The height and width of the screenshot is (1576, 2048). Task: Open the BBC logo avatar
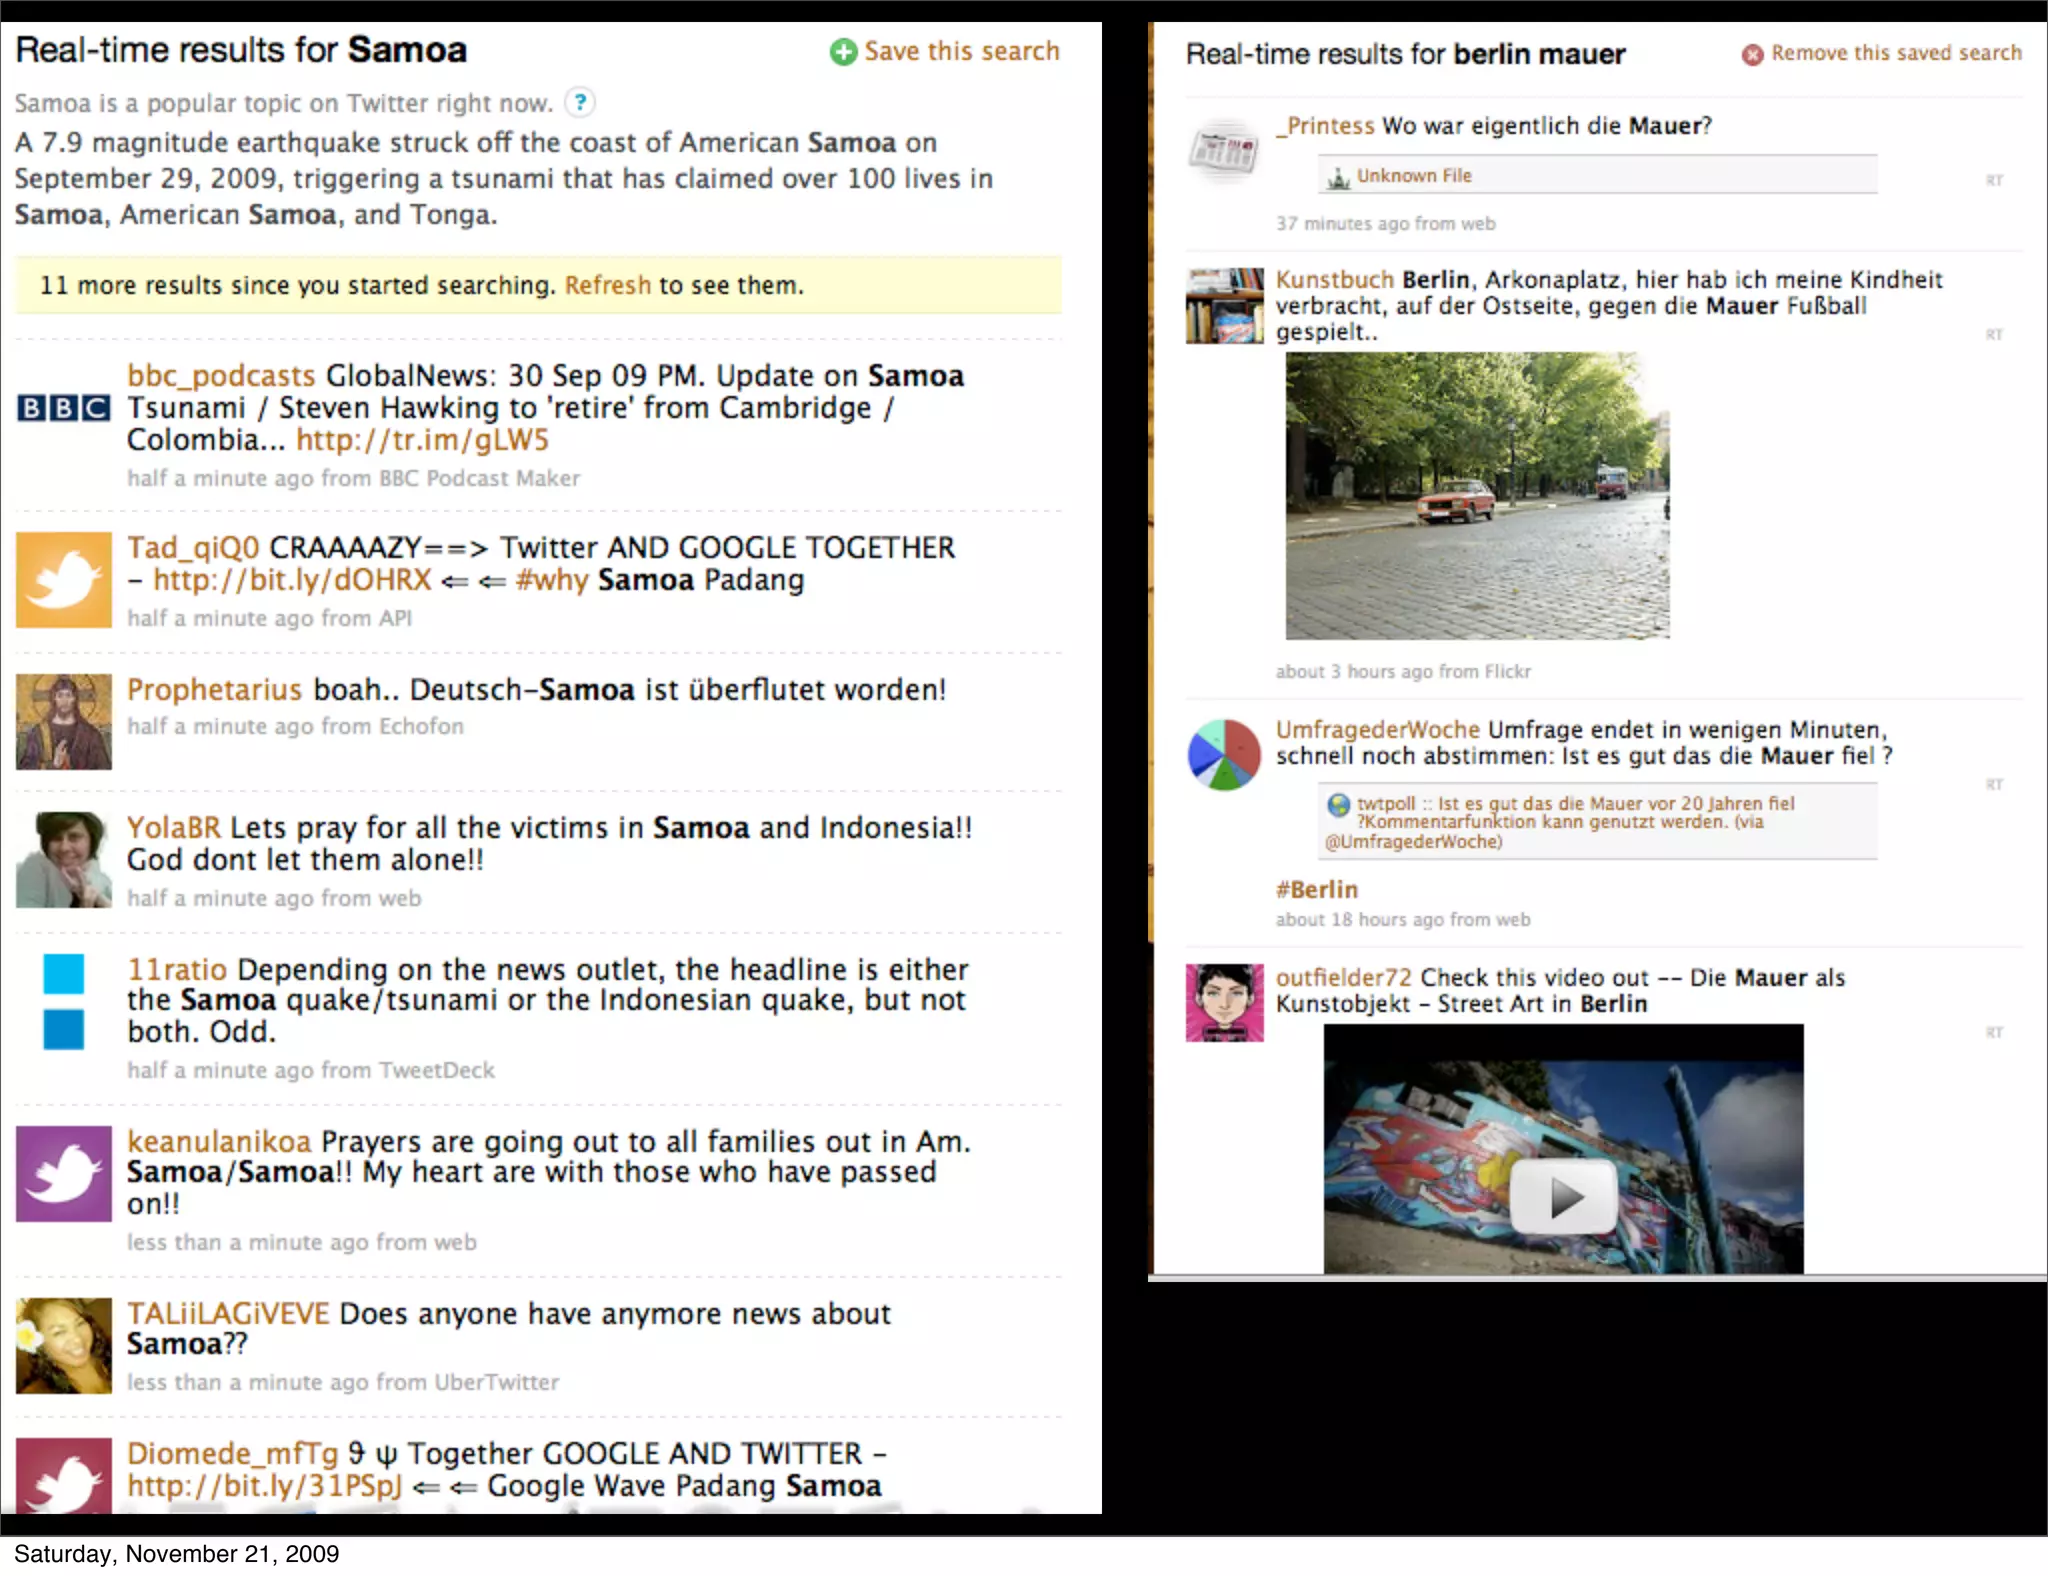point(63,408)
